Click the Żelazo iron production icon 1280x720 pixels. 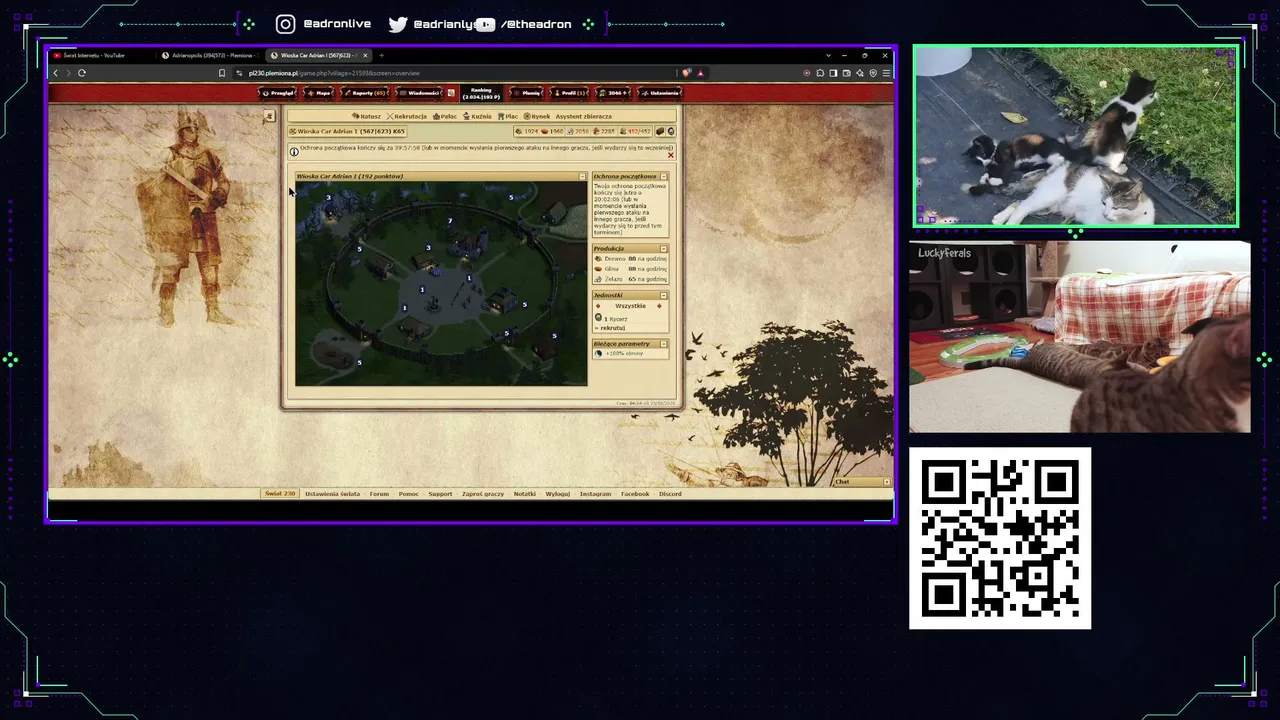(599, 279)
